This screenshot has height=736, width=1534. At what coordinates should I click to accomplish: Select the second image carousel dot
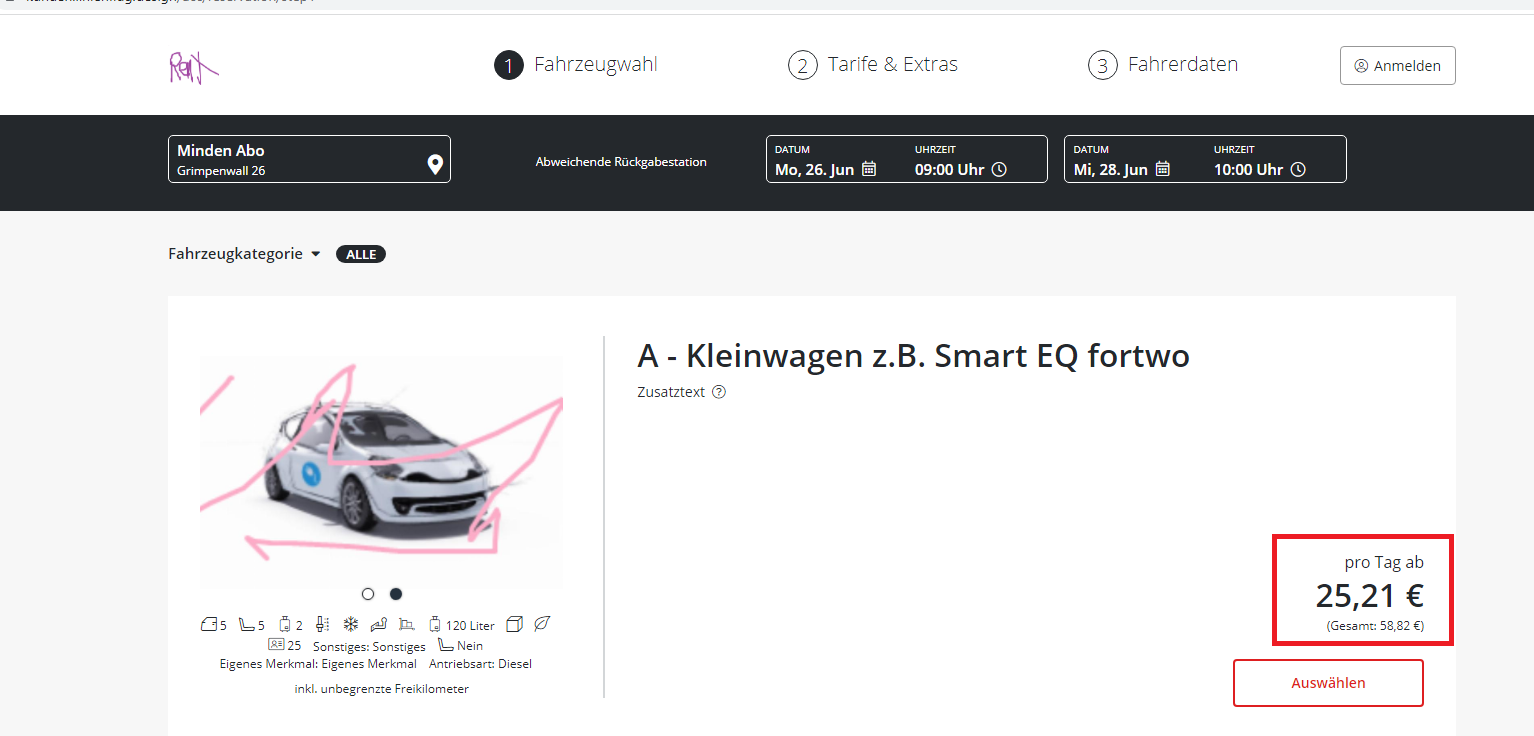click(396, 594)
